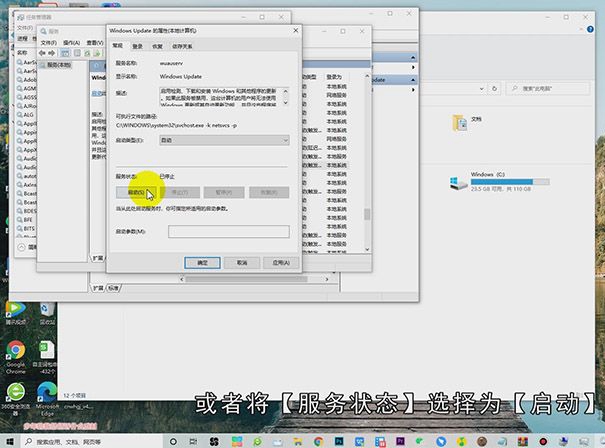
Task: Click the Windows (C:) storage usage bar
Action: [510, 182]
